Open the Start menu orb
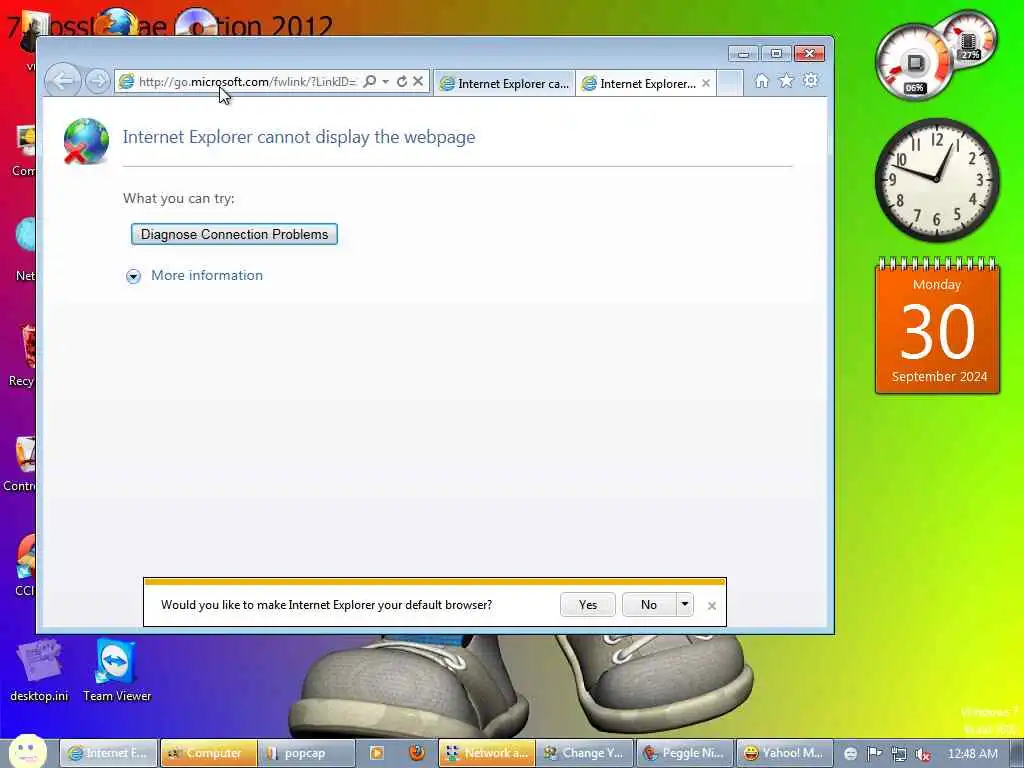The image size is (1024, 768). pos(27,752)
